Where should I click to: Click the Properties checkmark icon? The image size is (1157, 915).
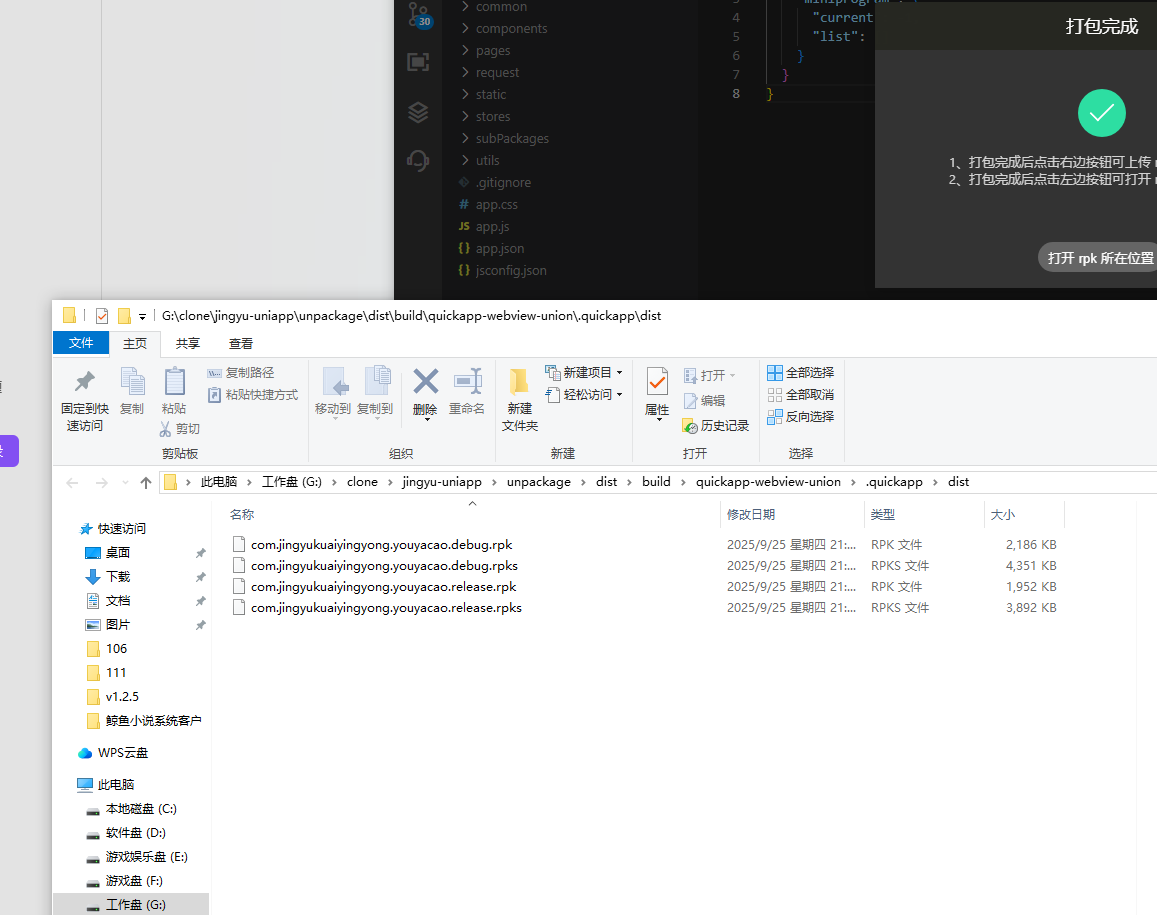coord(657,382)
